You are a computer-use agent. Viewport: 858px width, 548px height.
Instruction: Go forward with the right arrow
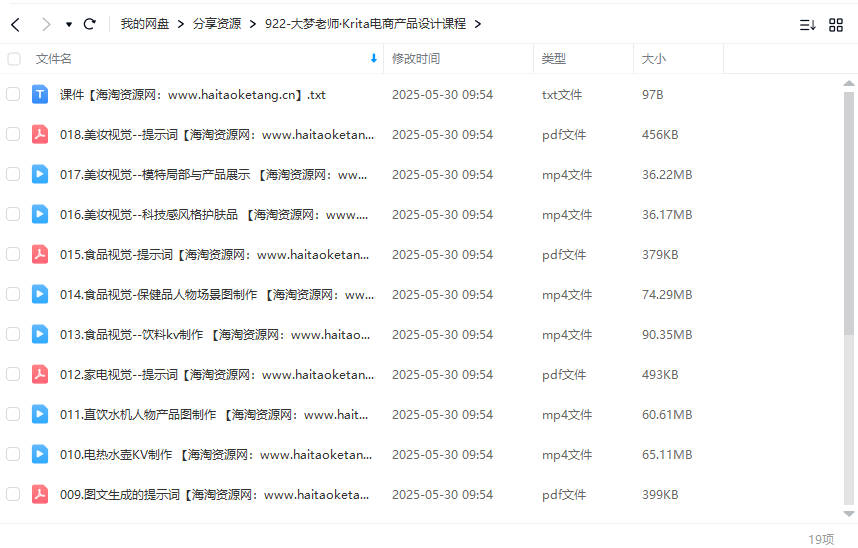(x=46, y=24)
